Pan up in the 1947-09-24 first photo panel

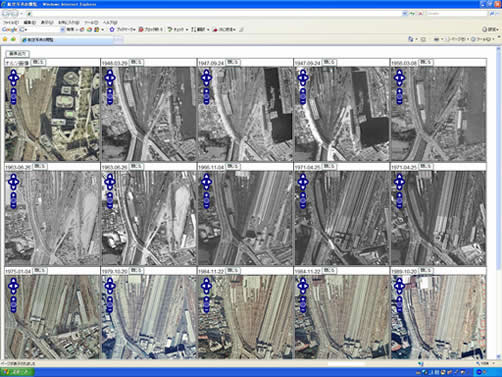click(206, 71)
